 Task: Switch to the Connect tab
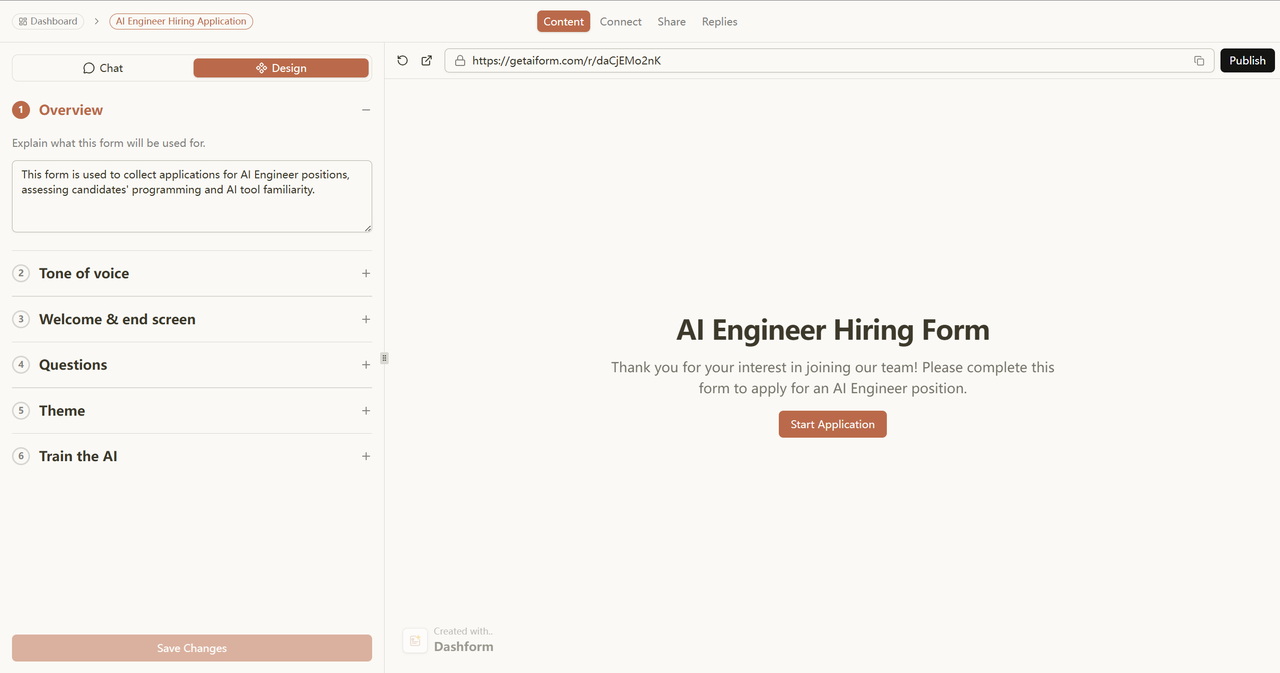coord(621,21)
